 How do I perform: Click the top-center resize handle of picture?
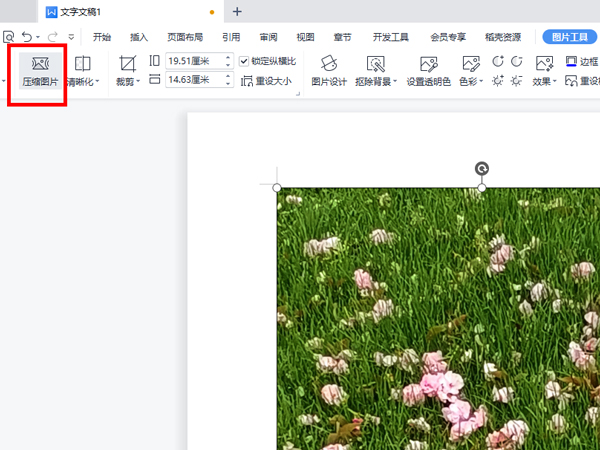click(482, 188)
